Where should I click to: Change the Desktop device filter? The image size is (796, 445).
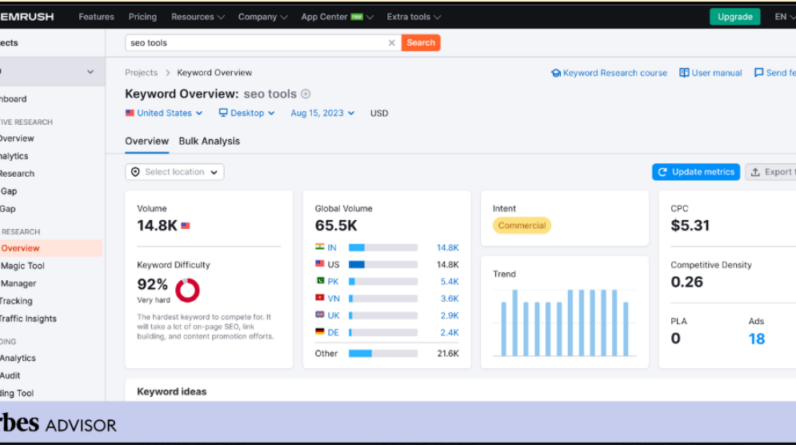247,113
